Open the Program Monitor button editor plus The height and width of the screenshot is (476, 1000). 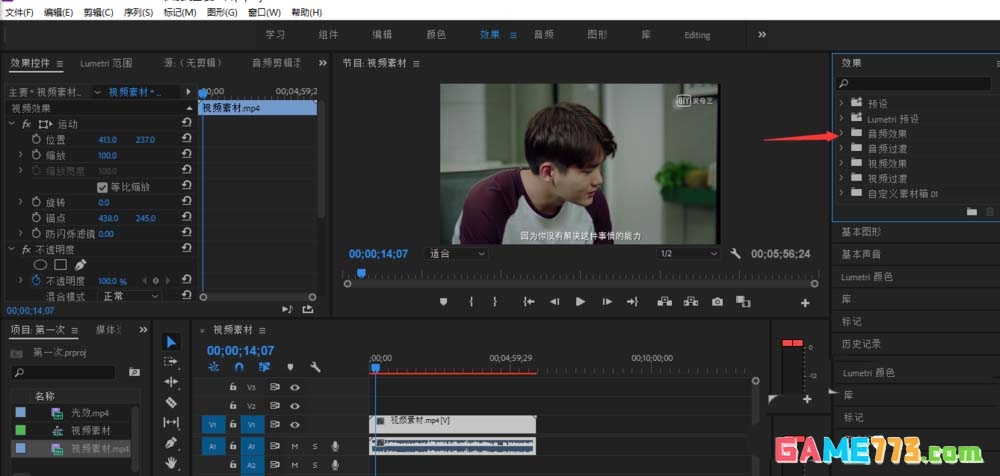[x=805, y=303]
